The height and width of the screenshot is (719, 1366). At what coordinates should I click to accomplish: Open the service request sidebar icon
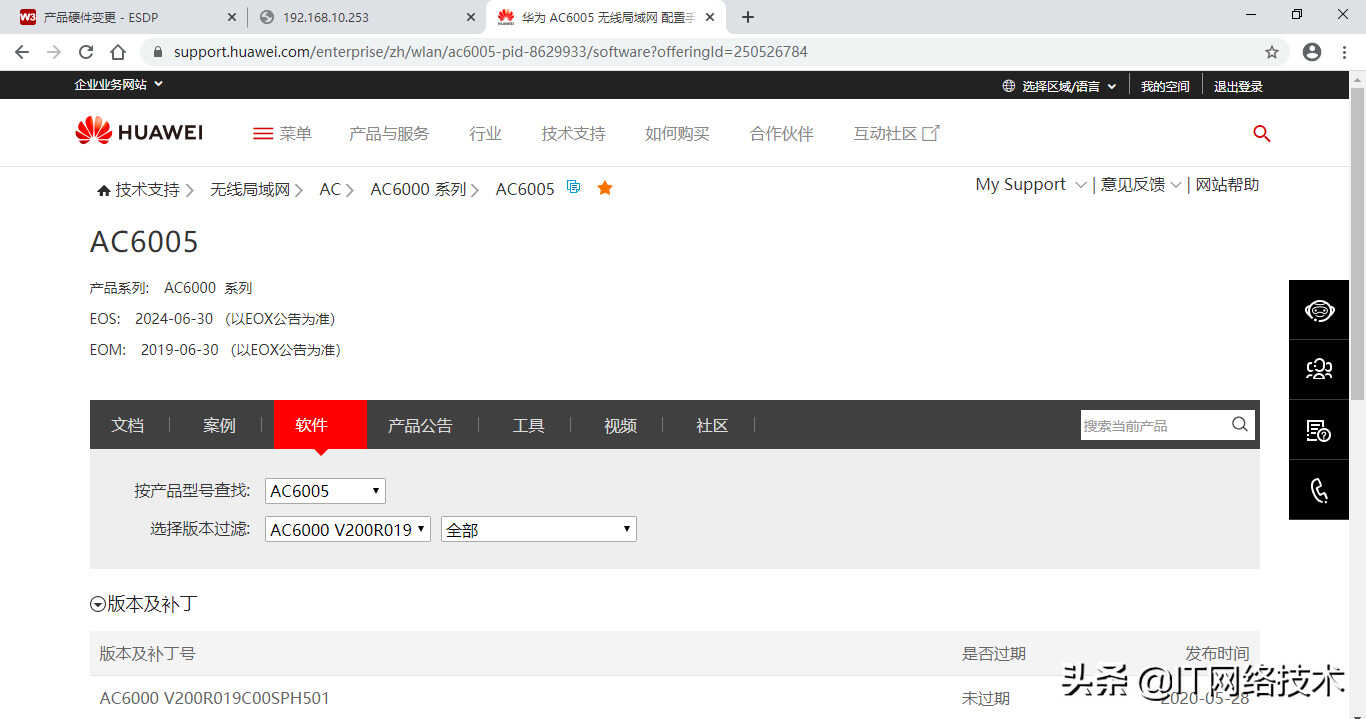(x=1319, y=430)
